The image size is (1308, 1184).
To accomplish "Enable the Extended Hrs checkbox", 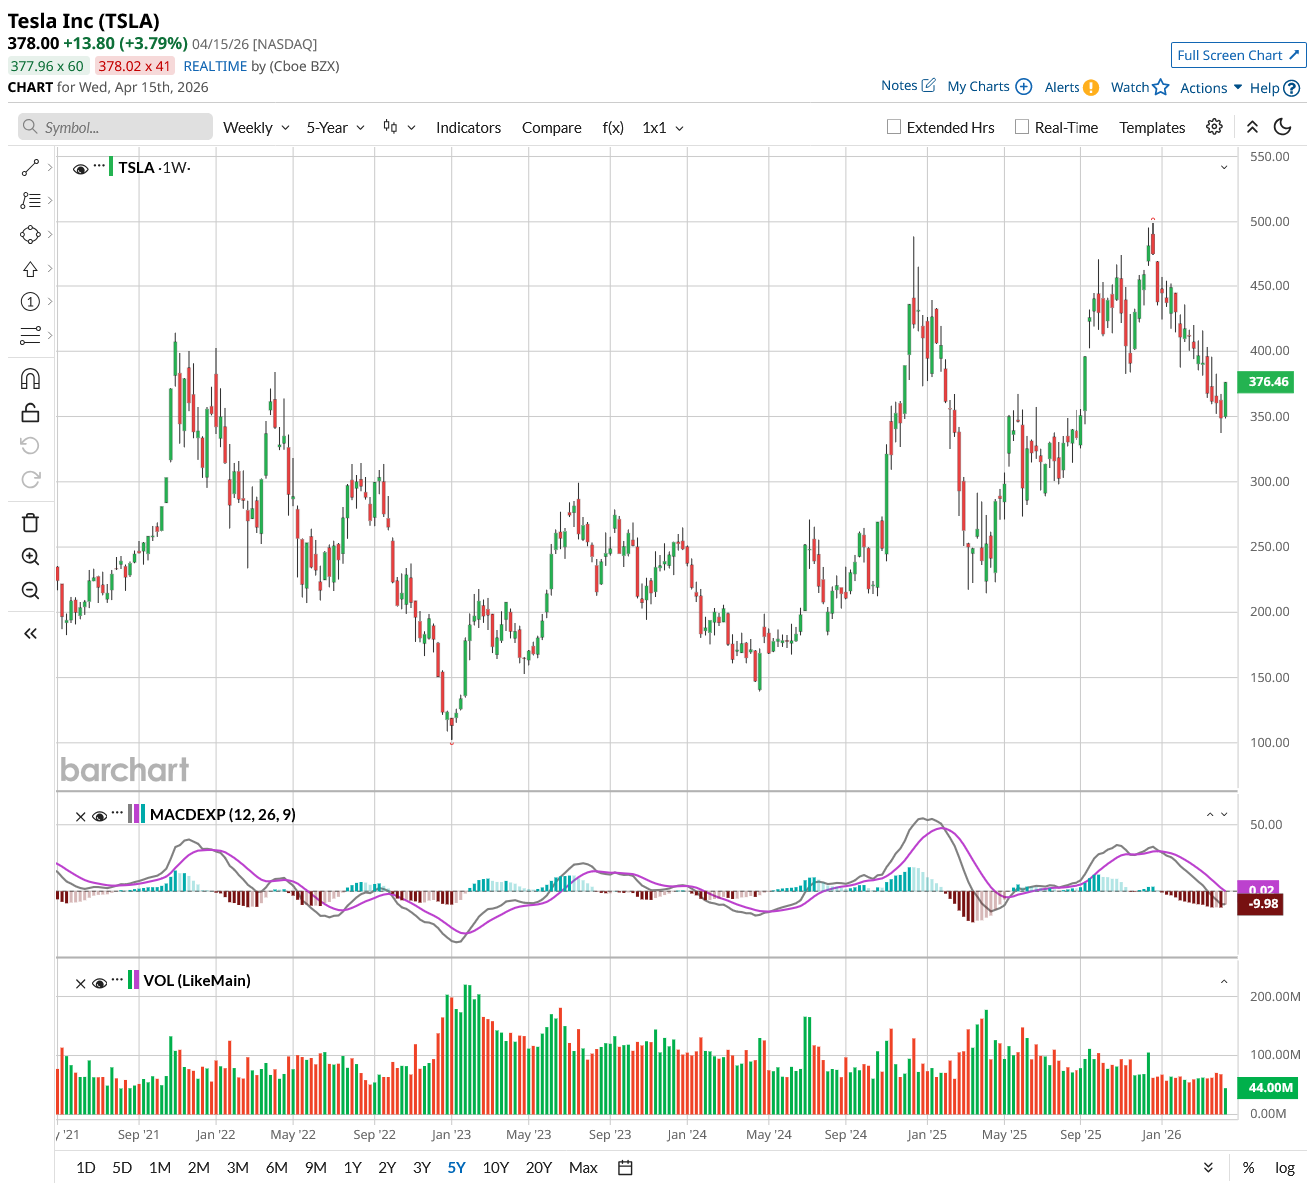I will tap(894, 127).
